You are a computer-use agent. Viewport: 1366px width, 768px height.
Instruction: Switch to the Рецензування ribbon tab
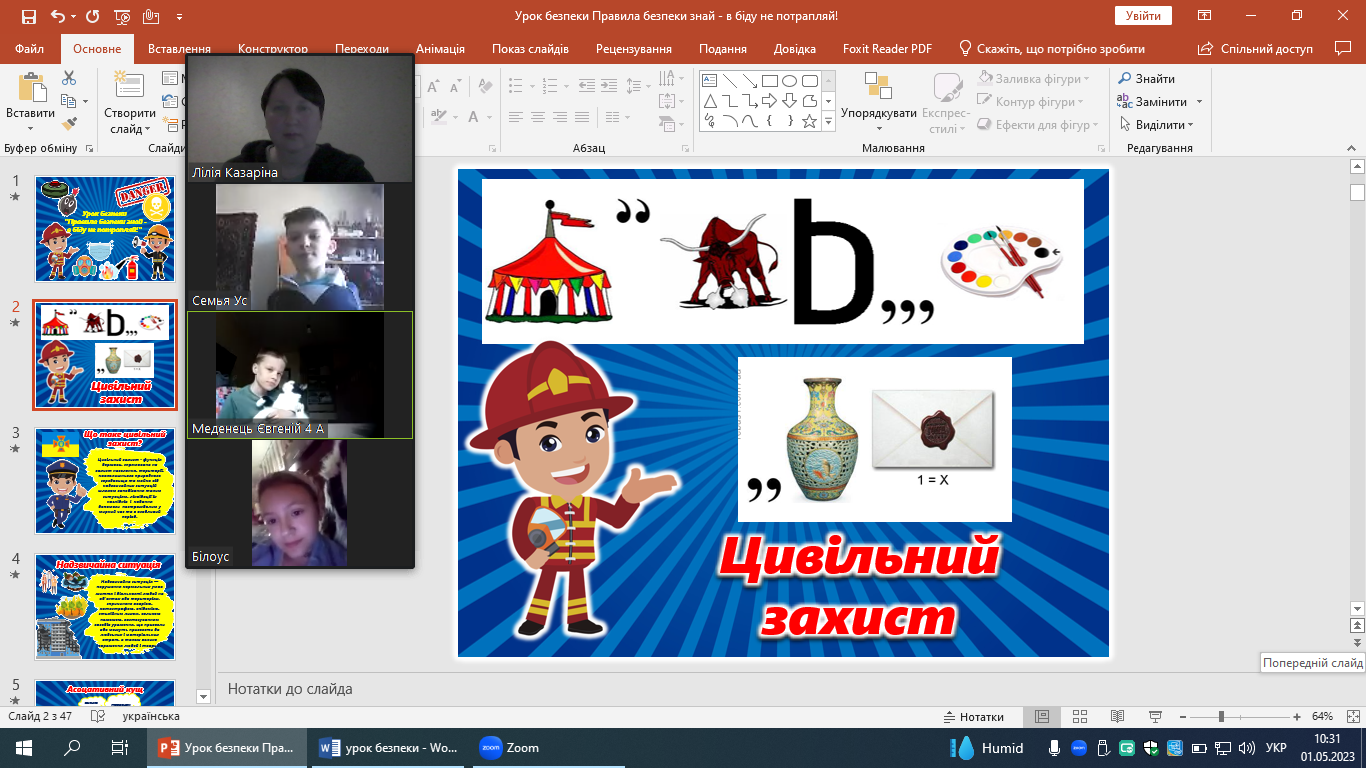634,49
